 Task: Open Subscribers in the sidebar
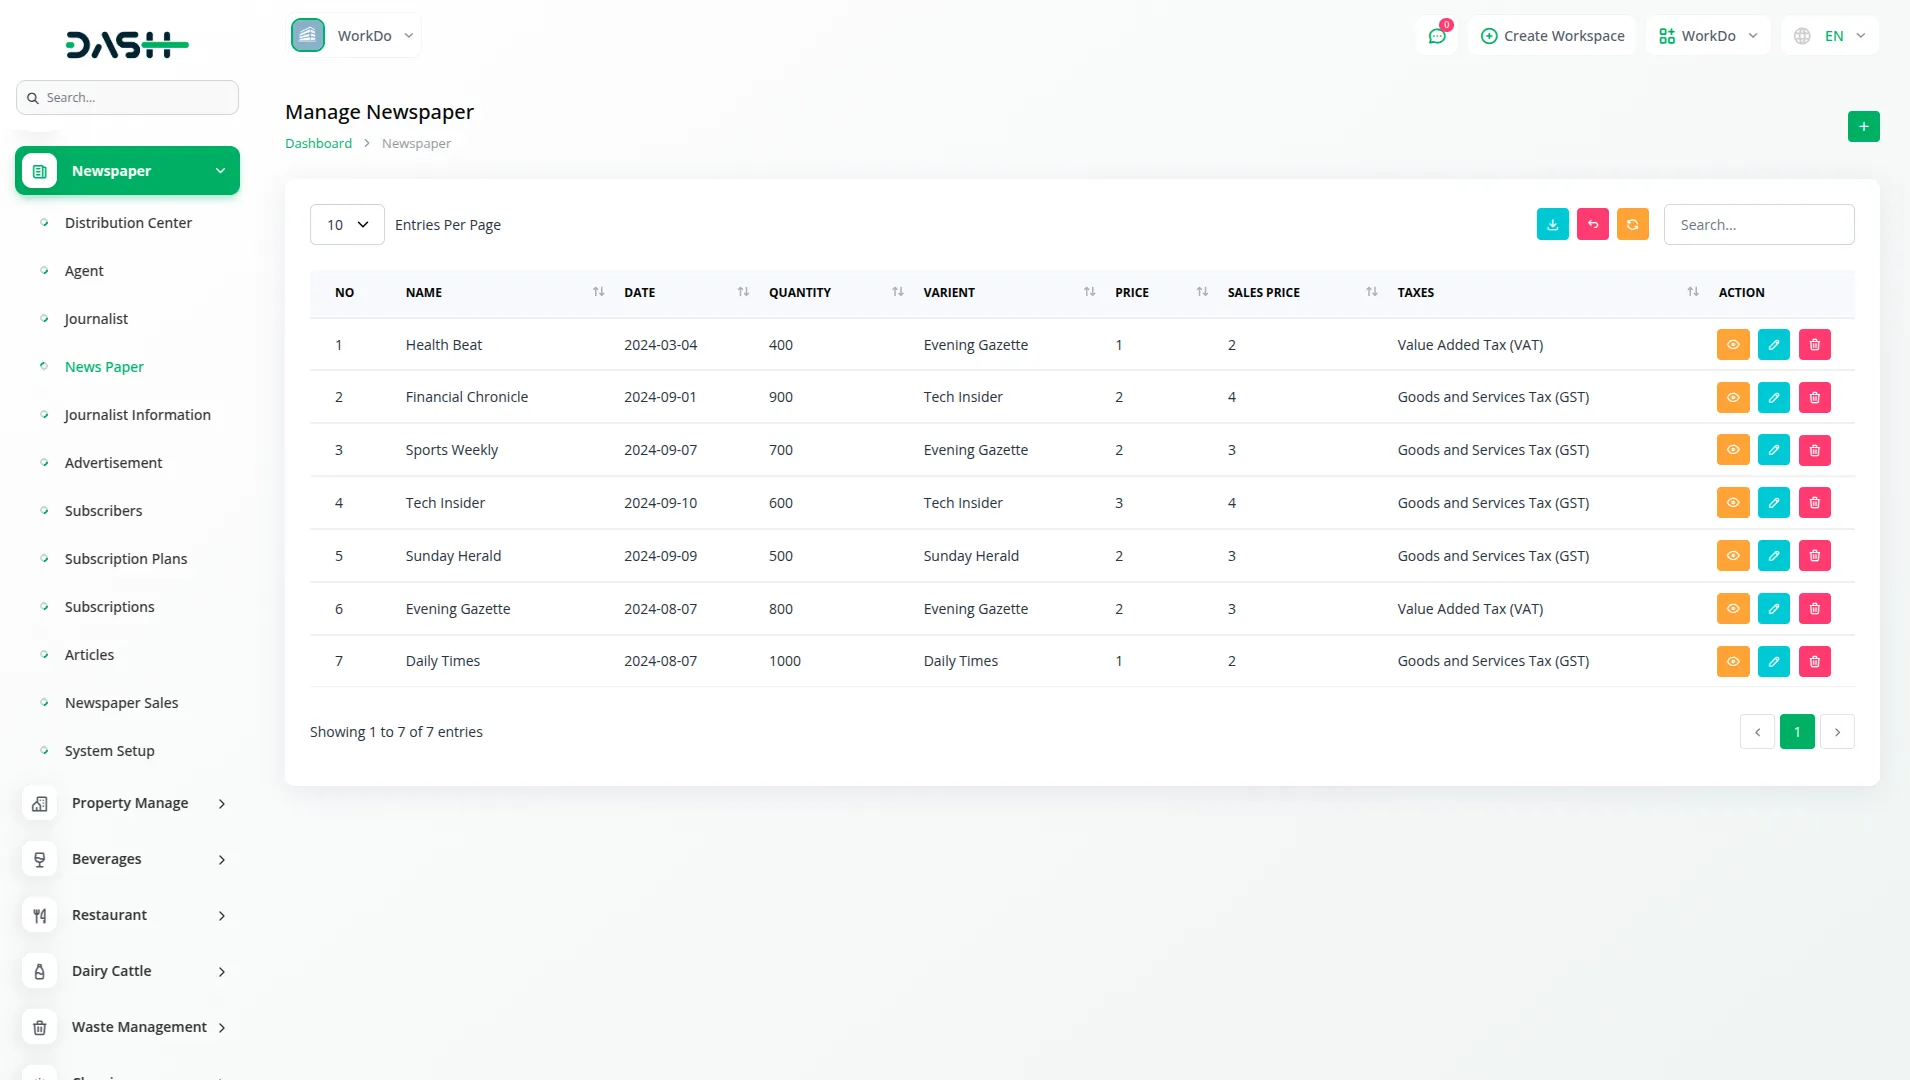(103, 511)
